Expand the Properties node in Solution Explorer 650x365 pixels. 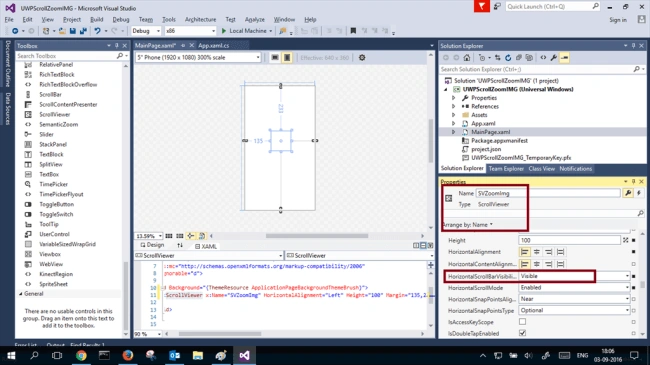click(454, 98)
